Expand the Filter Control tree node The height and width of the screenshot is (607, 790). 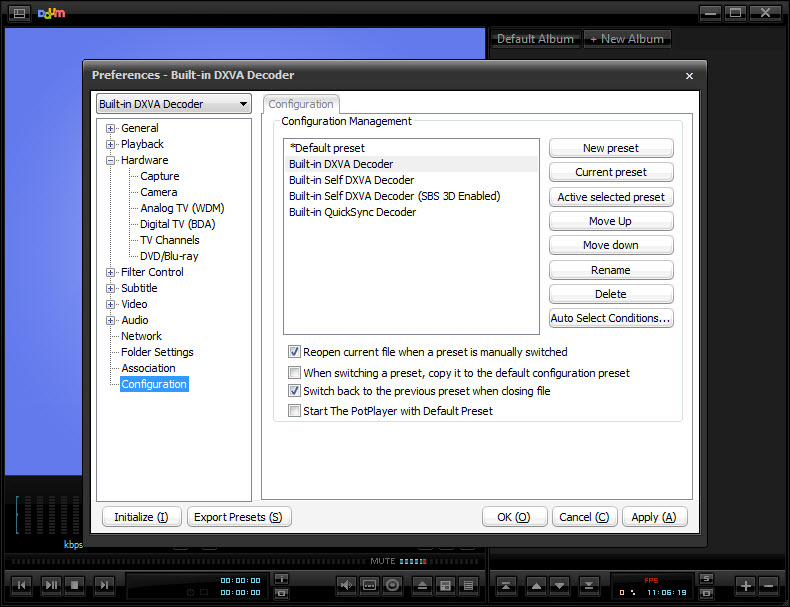point(110,273)
